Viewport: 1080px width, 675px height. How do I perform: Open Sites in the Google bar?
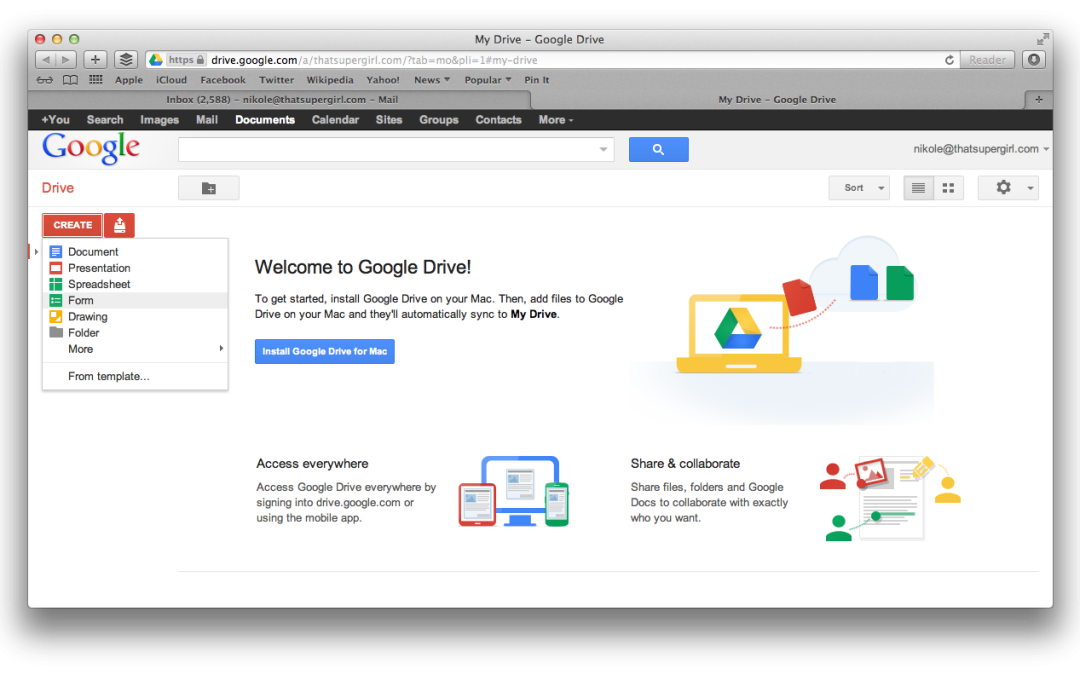[389, 120]
